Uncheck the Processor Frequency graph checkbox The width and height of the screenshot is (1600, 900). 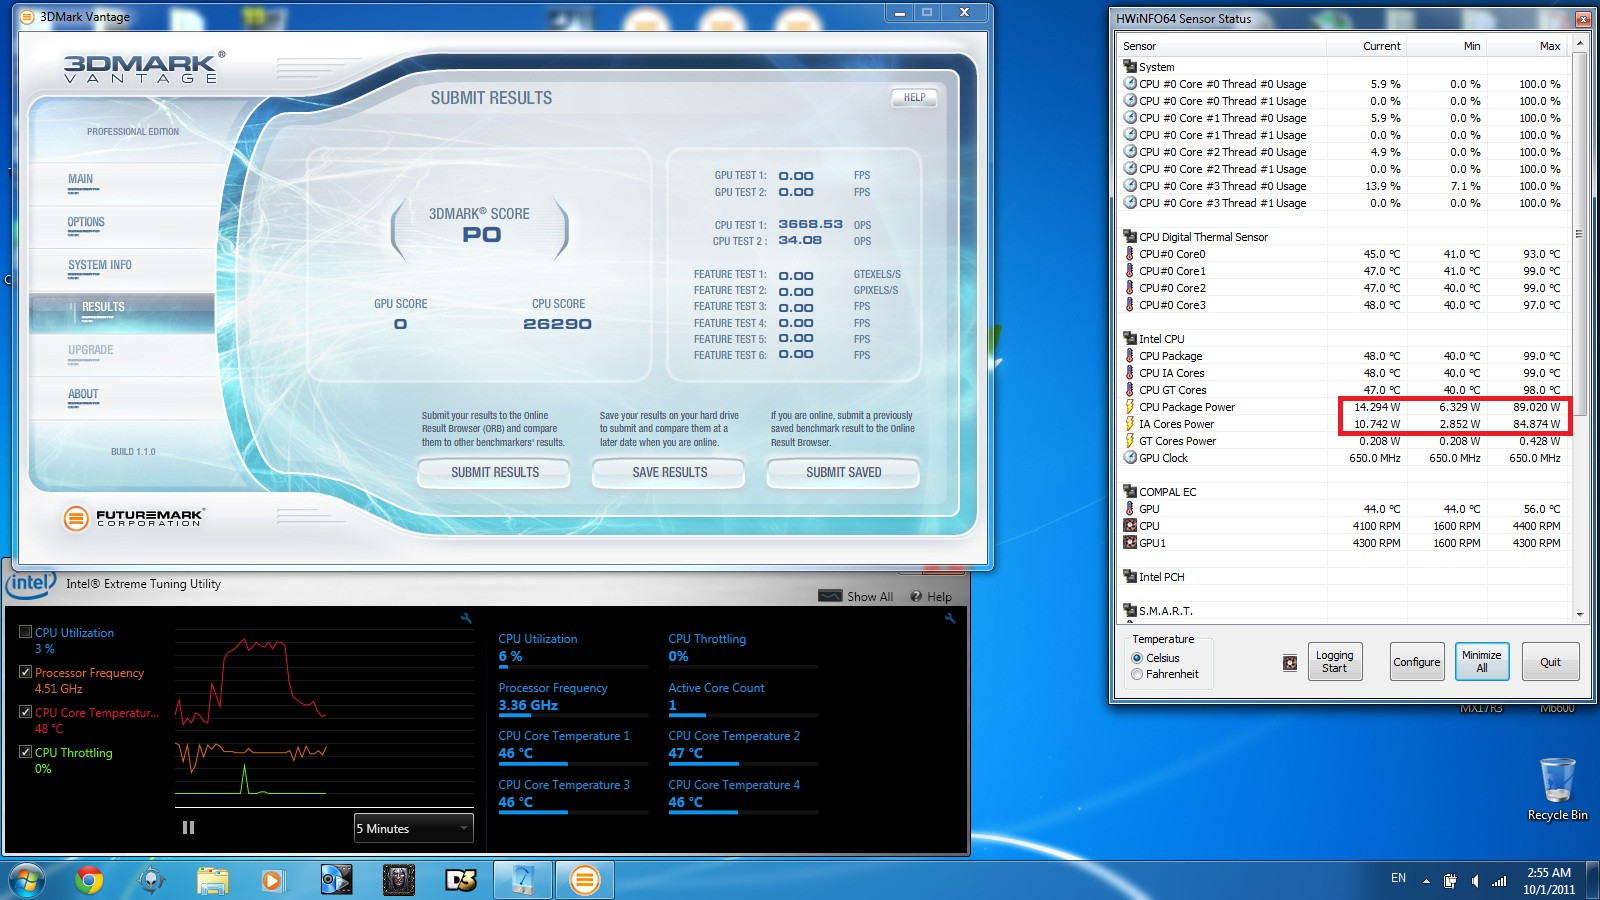tap(26, 672)
